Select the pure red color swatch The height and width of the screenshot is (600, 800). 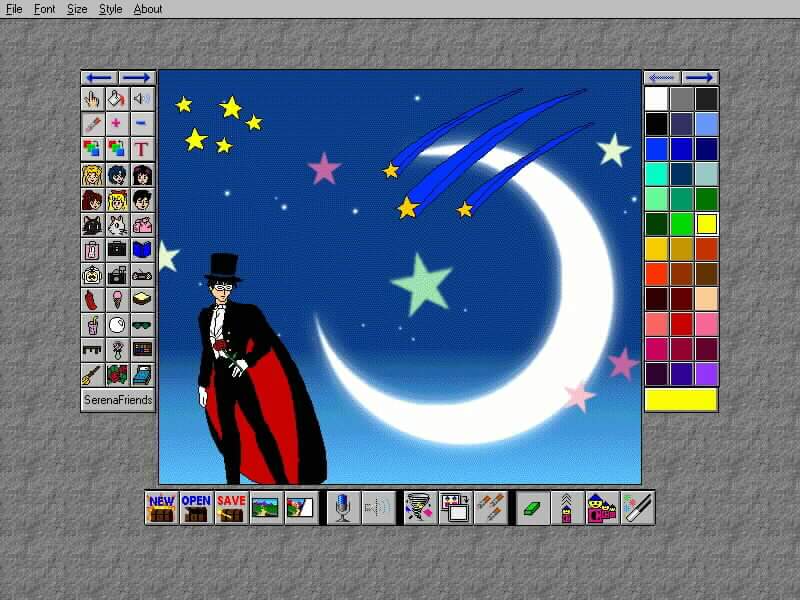pos(682,324)
